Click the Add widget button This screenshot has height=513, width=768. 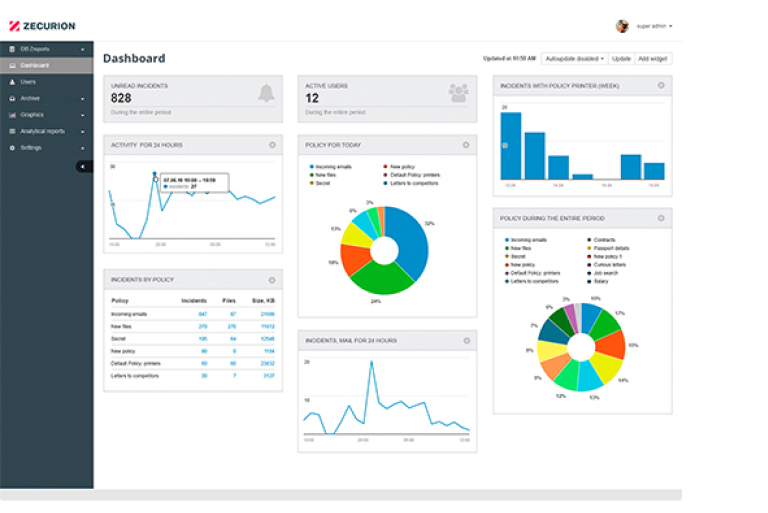pos(652,59)
